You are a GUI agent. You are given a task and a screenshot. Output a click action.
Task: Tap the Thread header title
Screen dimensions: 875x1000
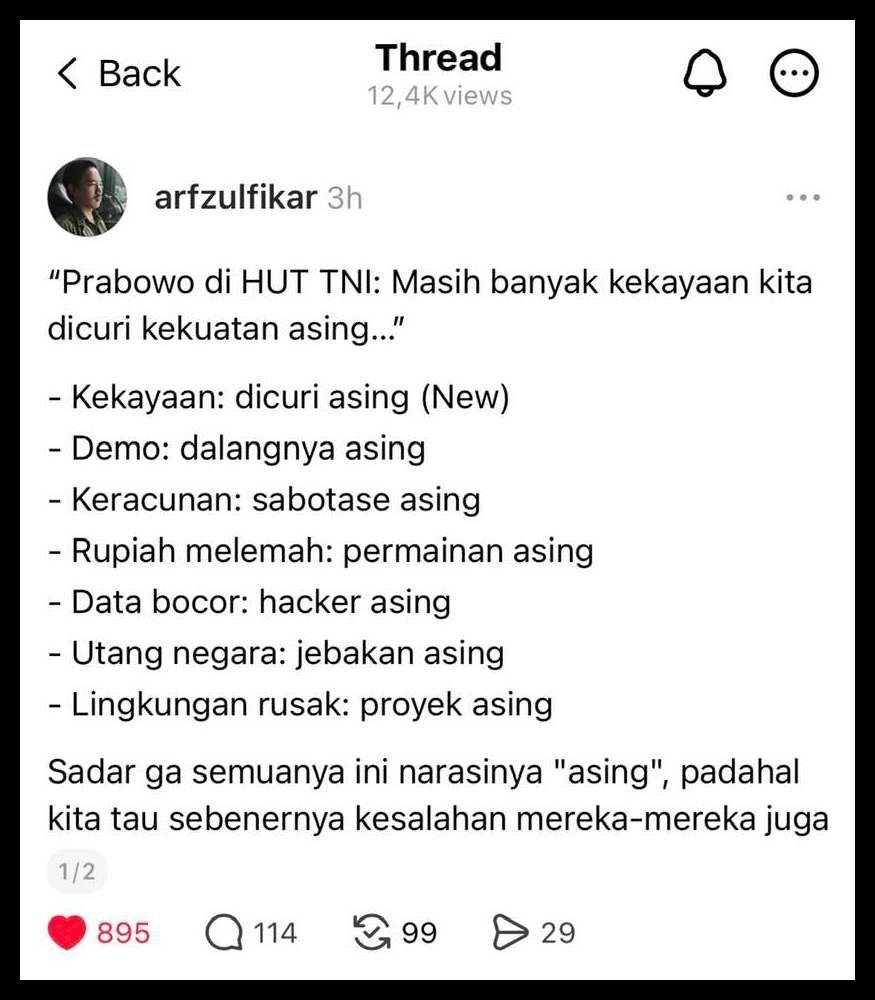[x=439, y=57]
